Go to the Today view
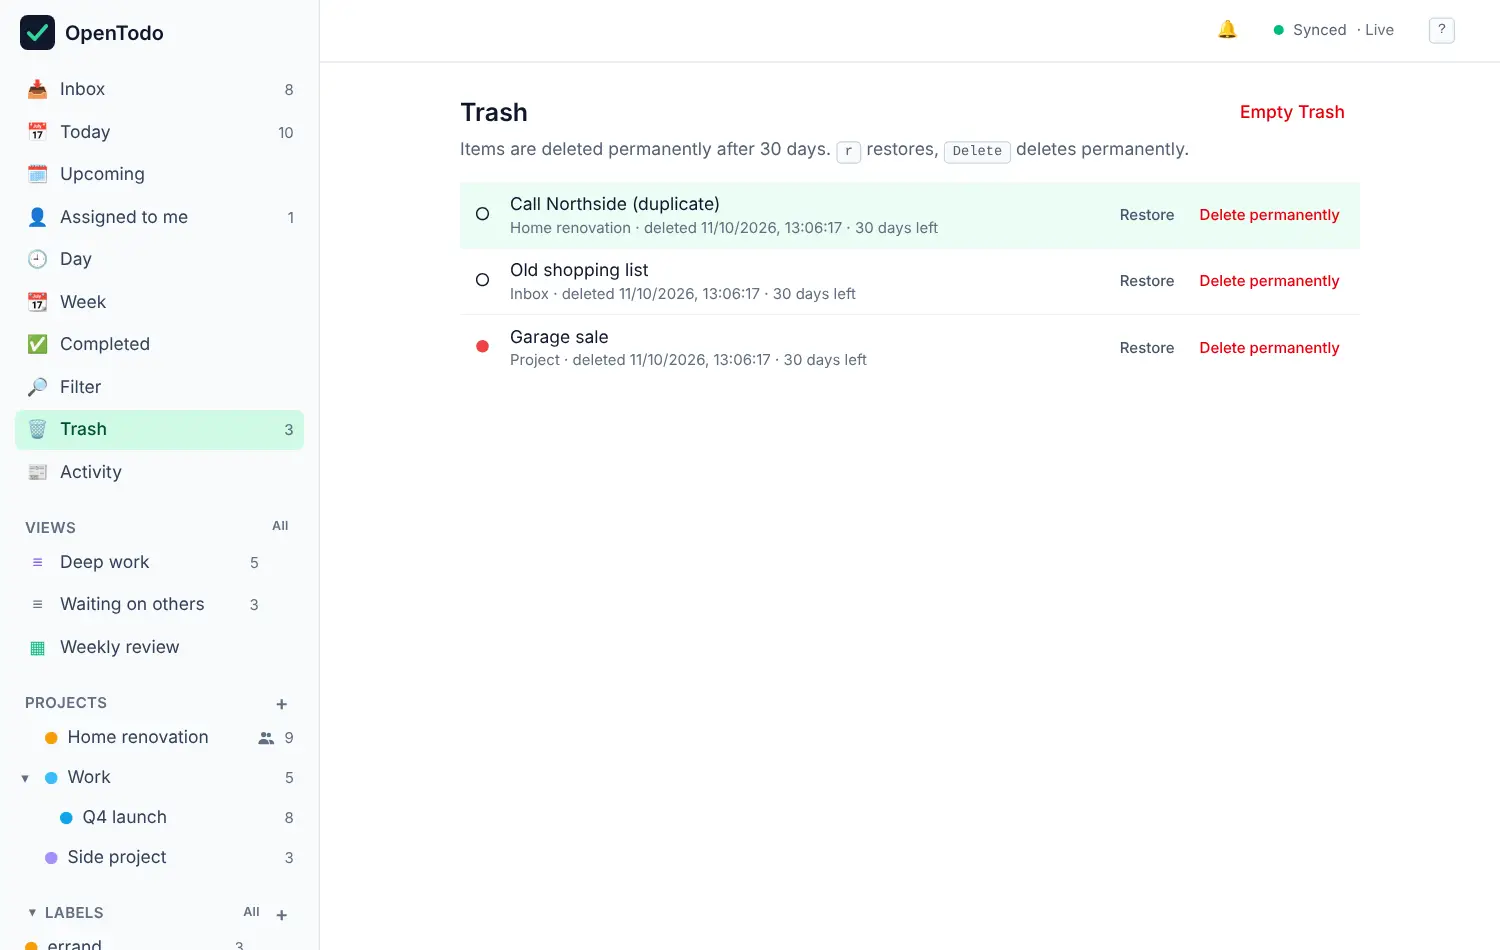This screenshot has width=1500, height=950. coord(160,132)
